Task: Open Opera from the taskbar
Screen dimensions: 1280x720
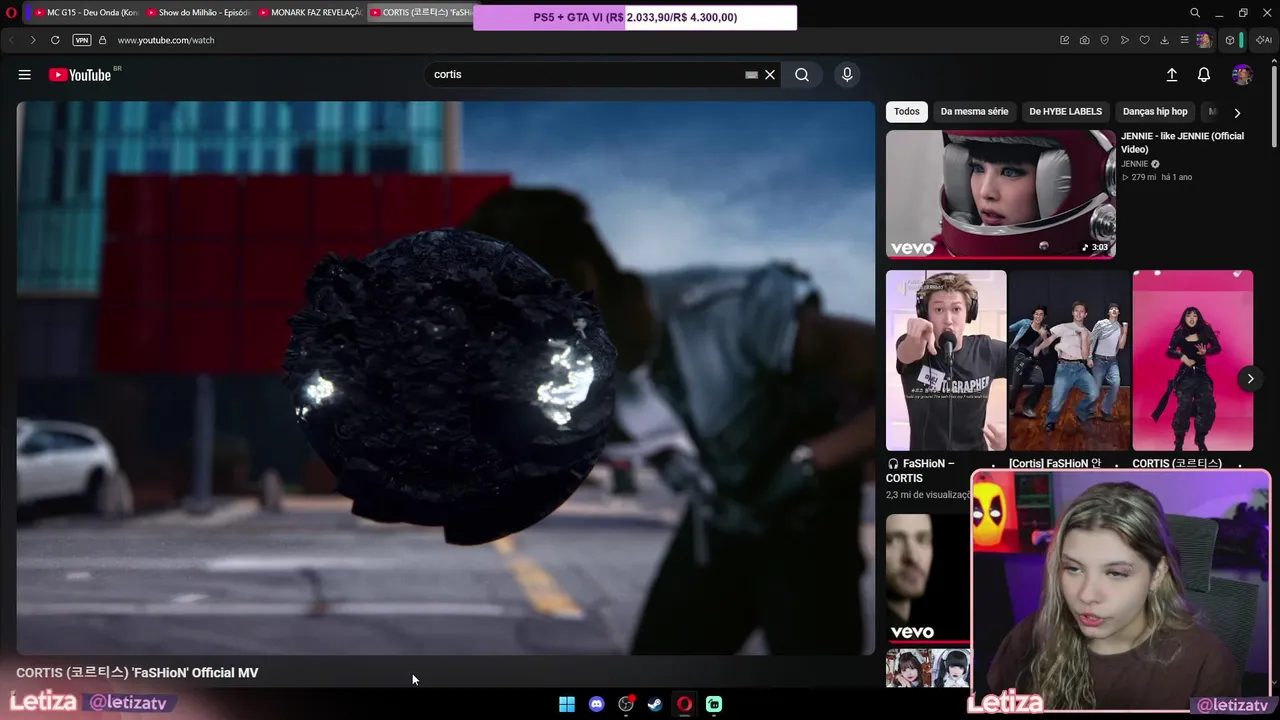Action: tap(684, 704)
